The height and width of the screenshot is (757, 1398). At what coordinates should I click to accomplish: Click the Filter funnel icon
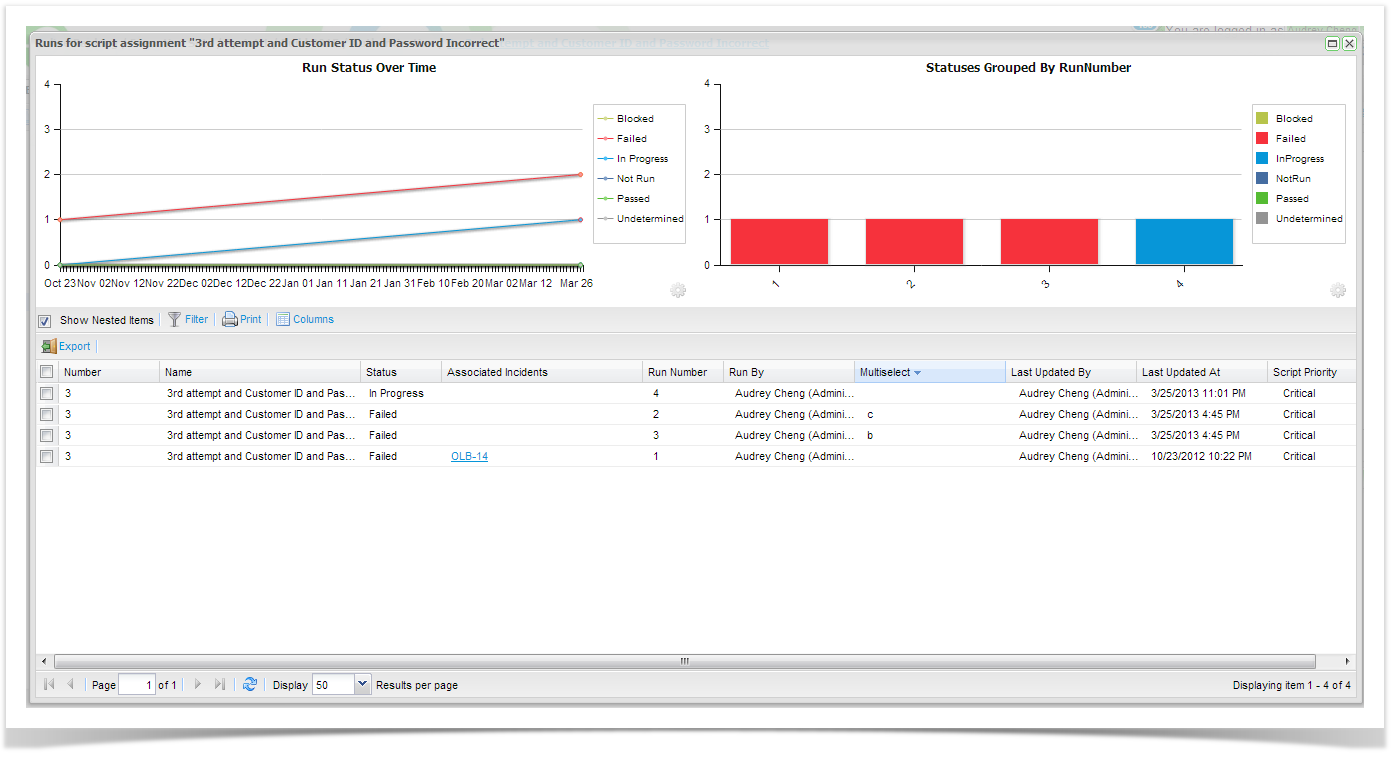tap(175, 320)
